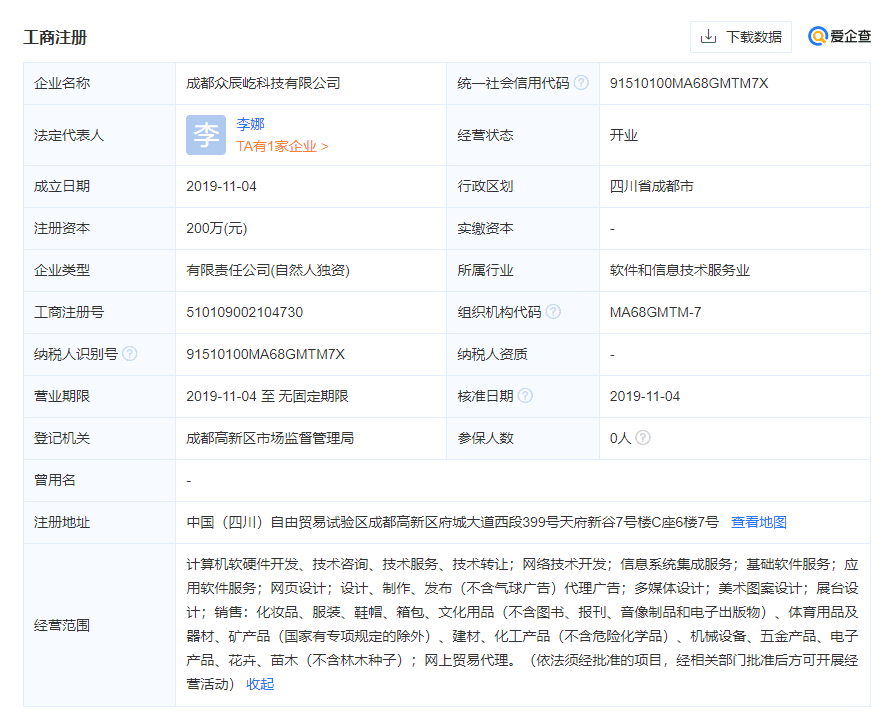Collapse business scope with 收起
The height and width of the screenshot is (725, 889).
260,684
